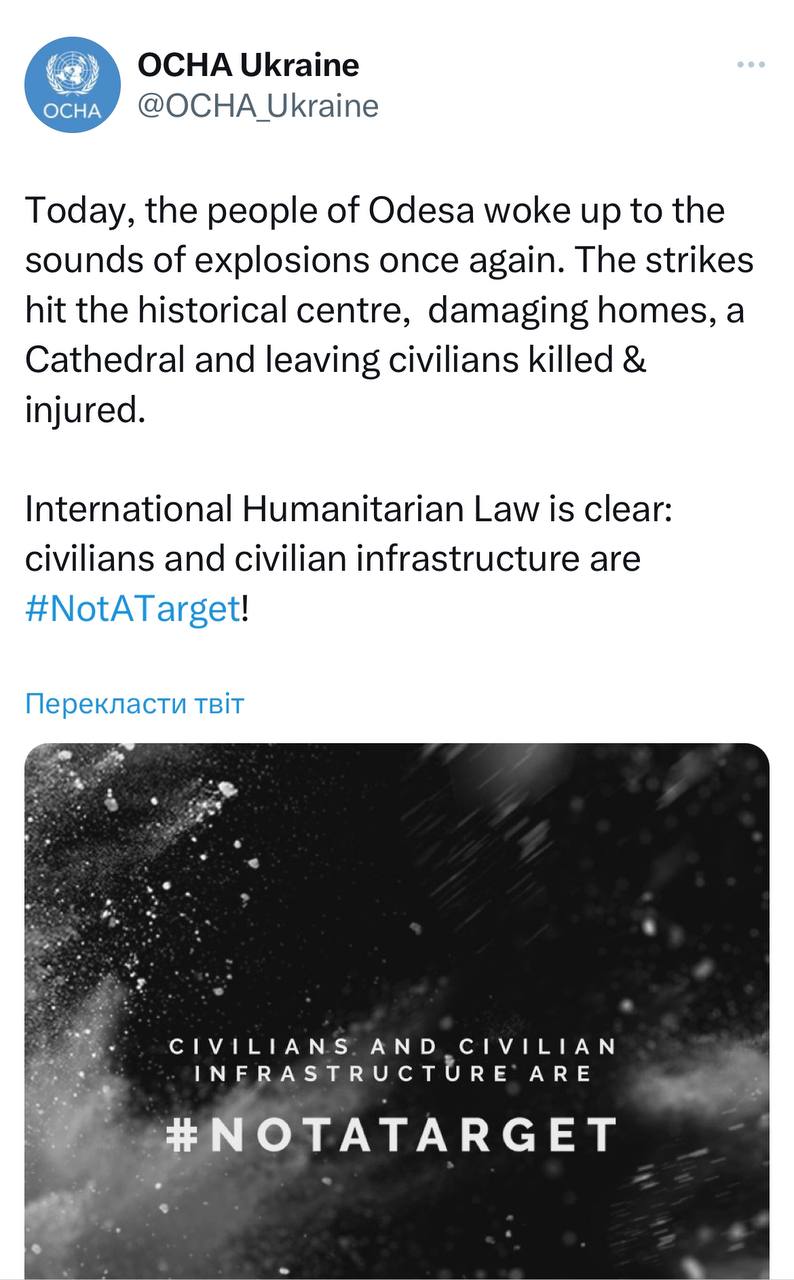The height and width of the screenshot is (1280, 794).
Task: Click the word "Odesa" in the tweet
Action: 419,211
